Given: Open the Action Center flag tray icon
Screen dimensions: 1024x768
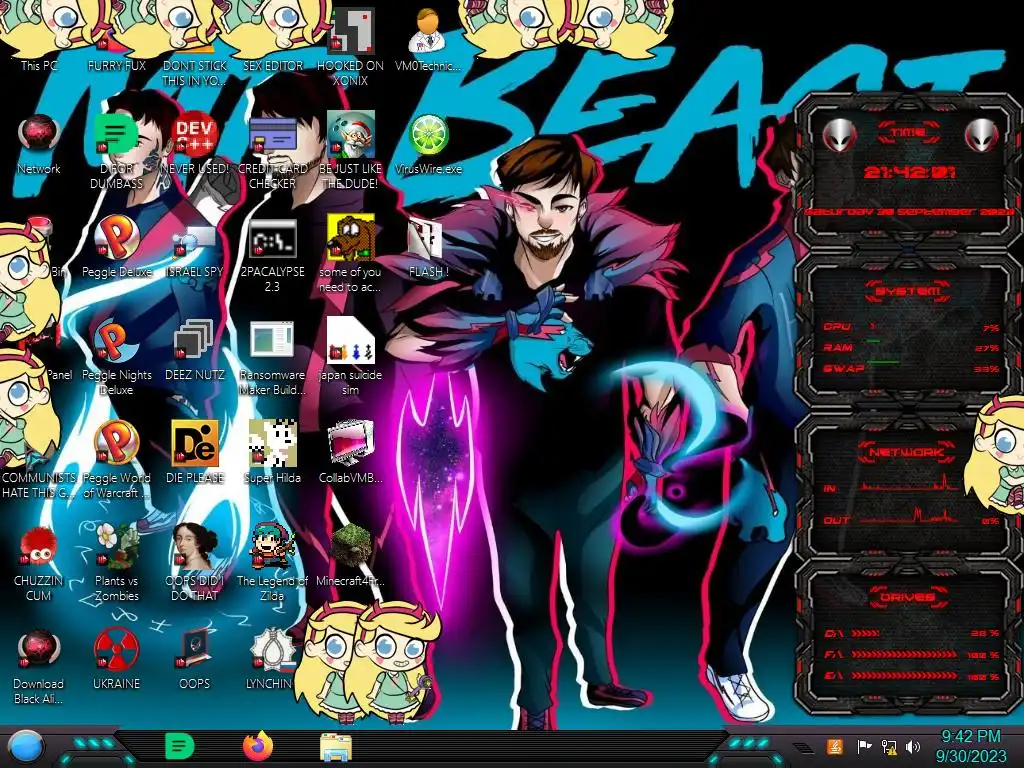Looking at the screenshot, I should pos(864,746).
